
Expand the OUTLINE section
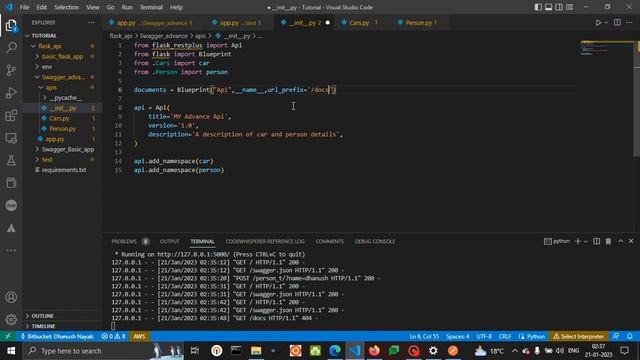point(62,316)
